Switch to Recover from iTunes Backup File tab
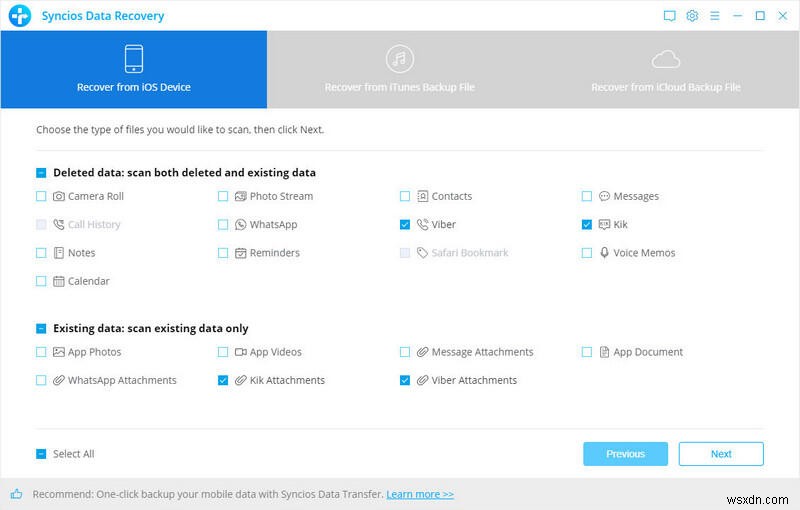The height and width of the screenshot is (510, 800). pyautogui.click(x=400, y=69)
